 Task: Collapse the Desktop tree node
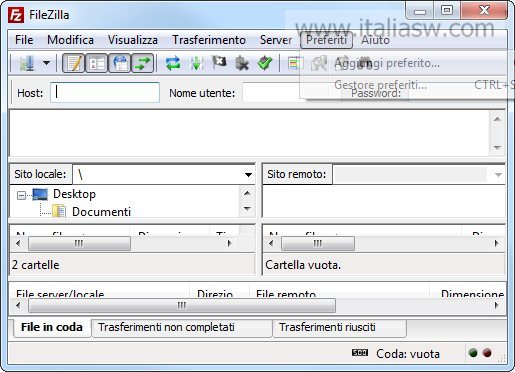tap(21, 195)
